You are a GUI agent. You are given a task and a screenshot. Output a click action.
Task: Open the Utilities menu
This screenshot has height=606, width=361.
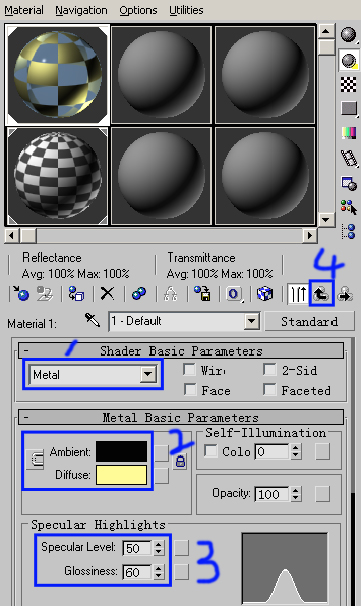click(x=186, y=10)
